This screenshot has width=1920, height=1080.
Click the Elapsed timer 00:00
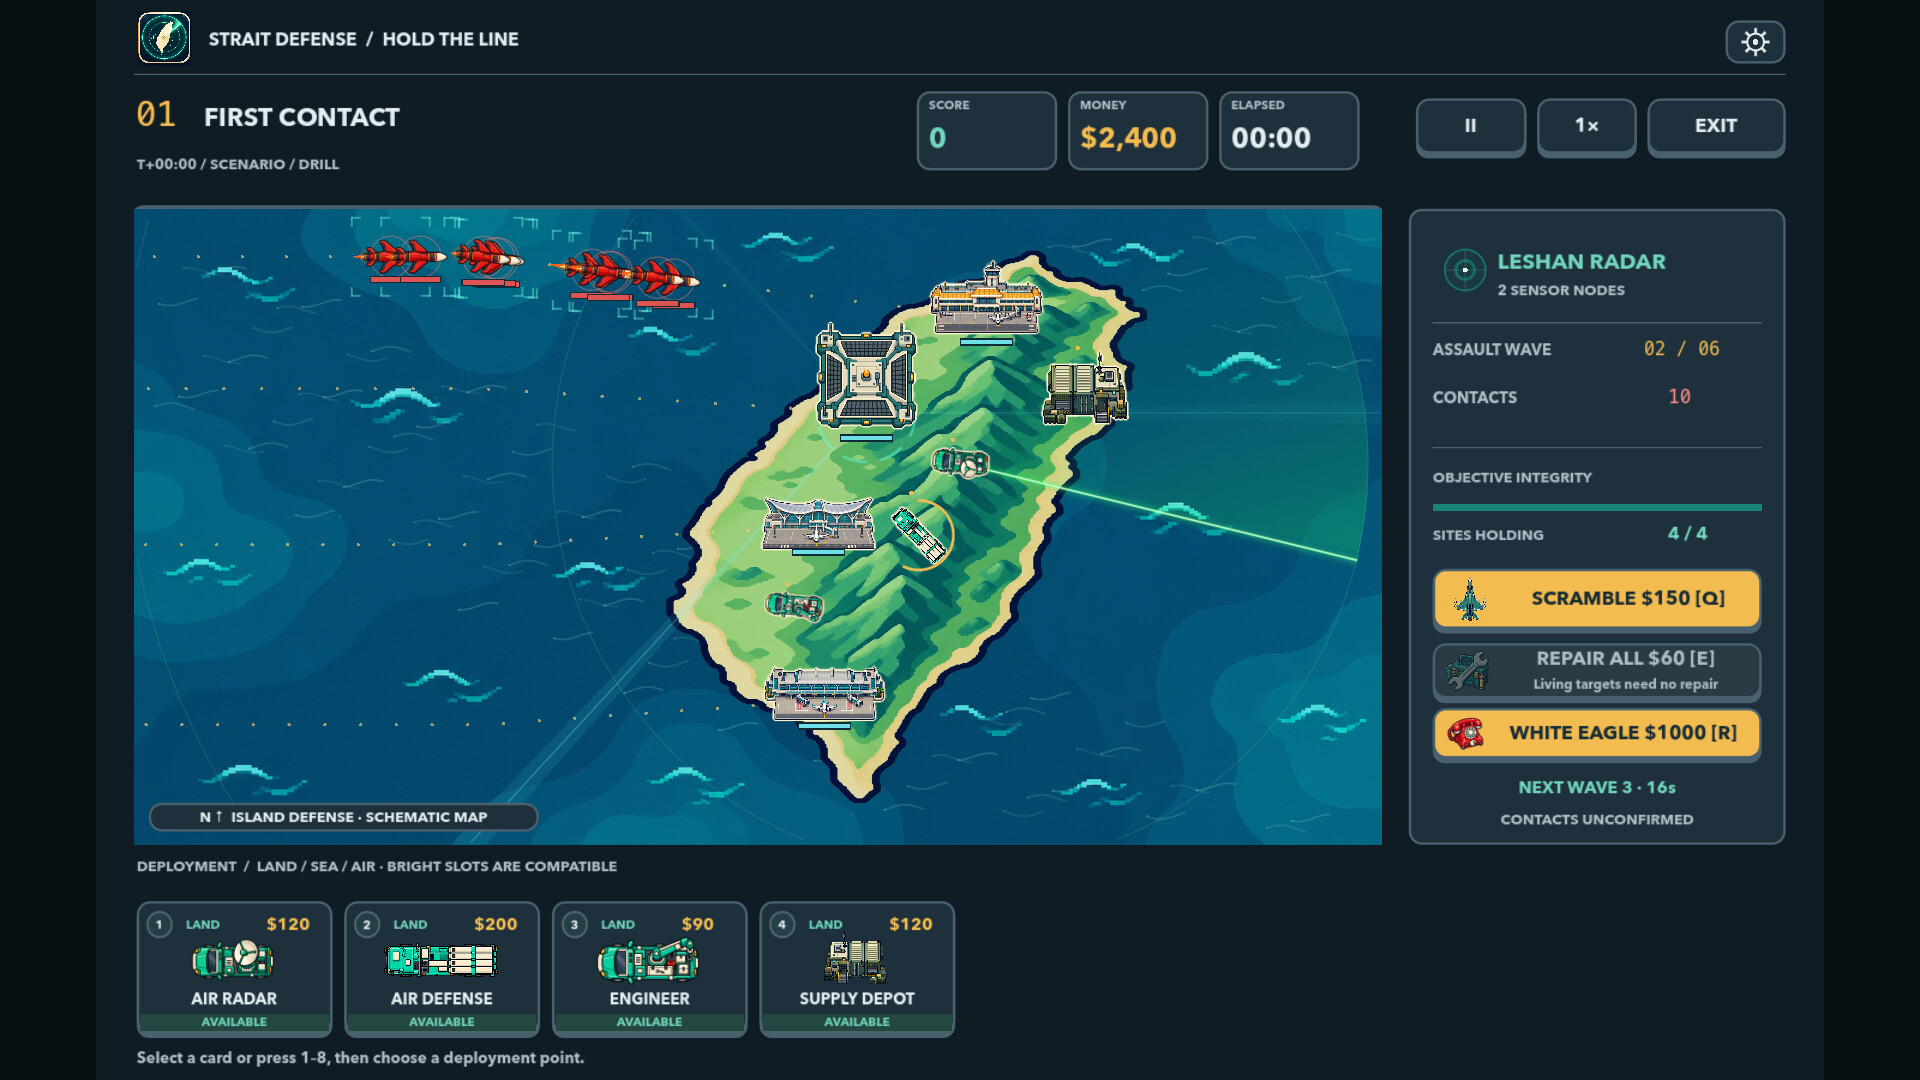click(x=1271, y=138)
